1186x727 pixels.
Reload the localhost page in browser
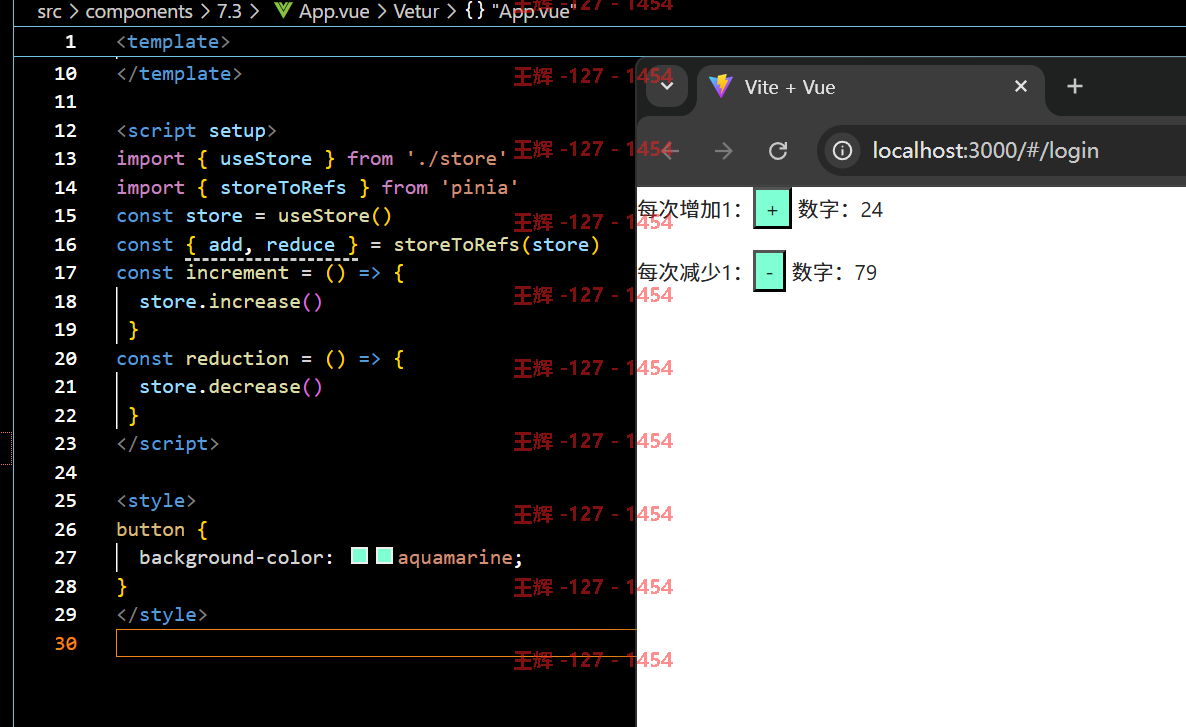click(778, 151)
